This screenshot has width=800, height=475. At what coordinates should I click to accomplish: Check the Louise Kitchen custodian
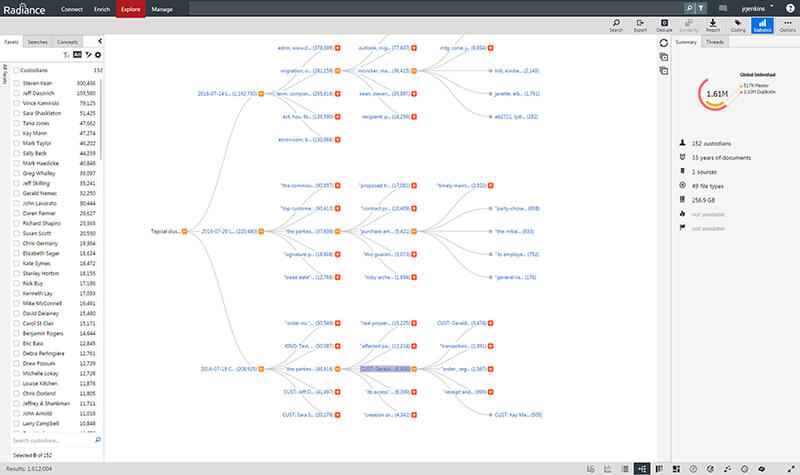point(16,383)
